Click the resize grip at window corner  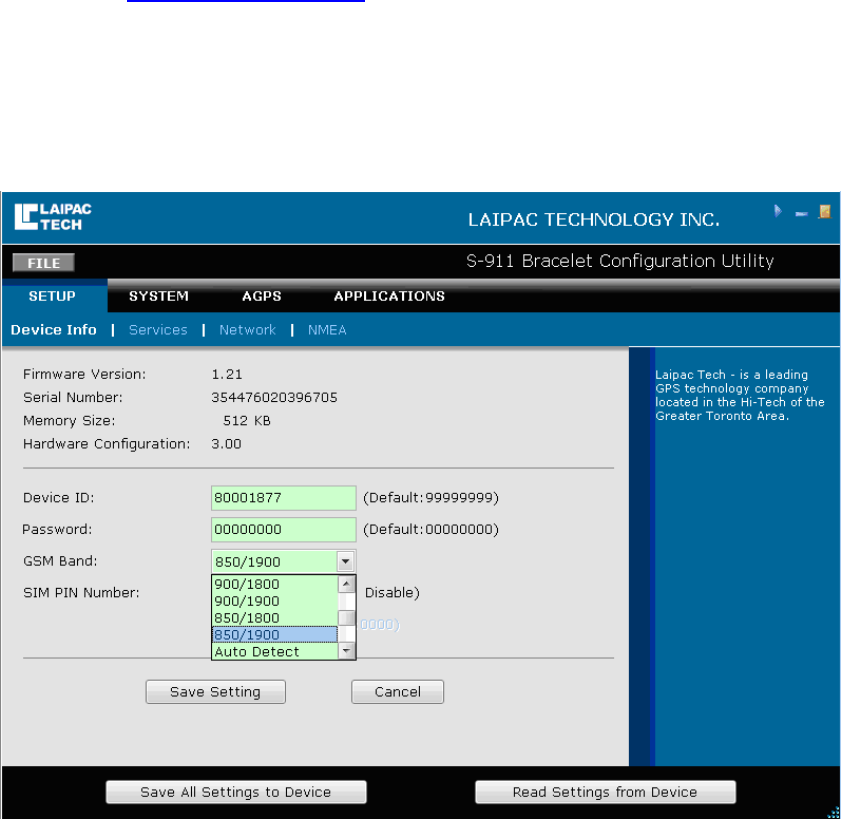tap(834, 813)
